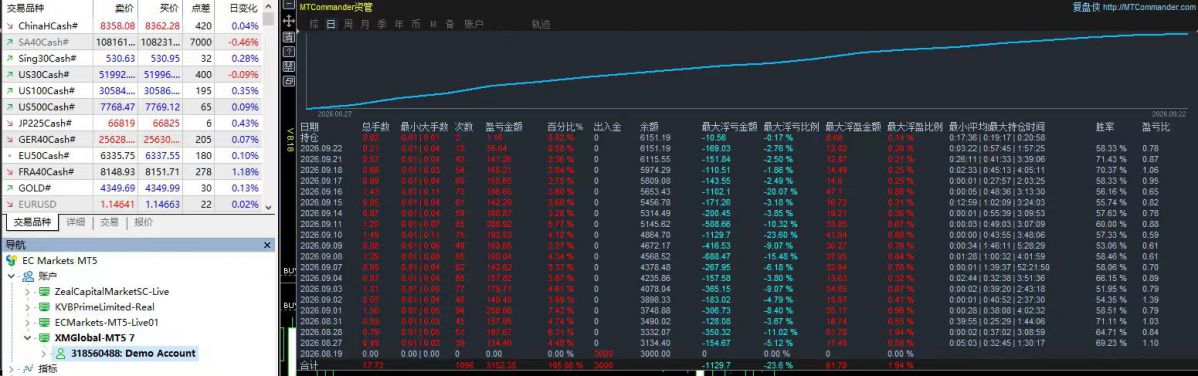Select the 季 quarterly period tab
Image resolution: width=1198 pixels, height=376 pixels.
click(382, 24)
